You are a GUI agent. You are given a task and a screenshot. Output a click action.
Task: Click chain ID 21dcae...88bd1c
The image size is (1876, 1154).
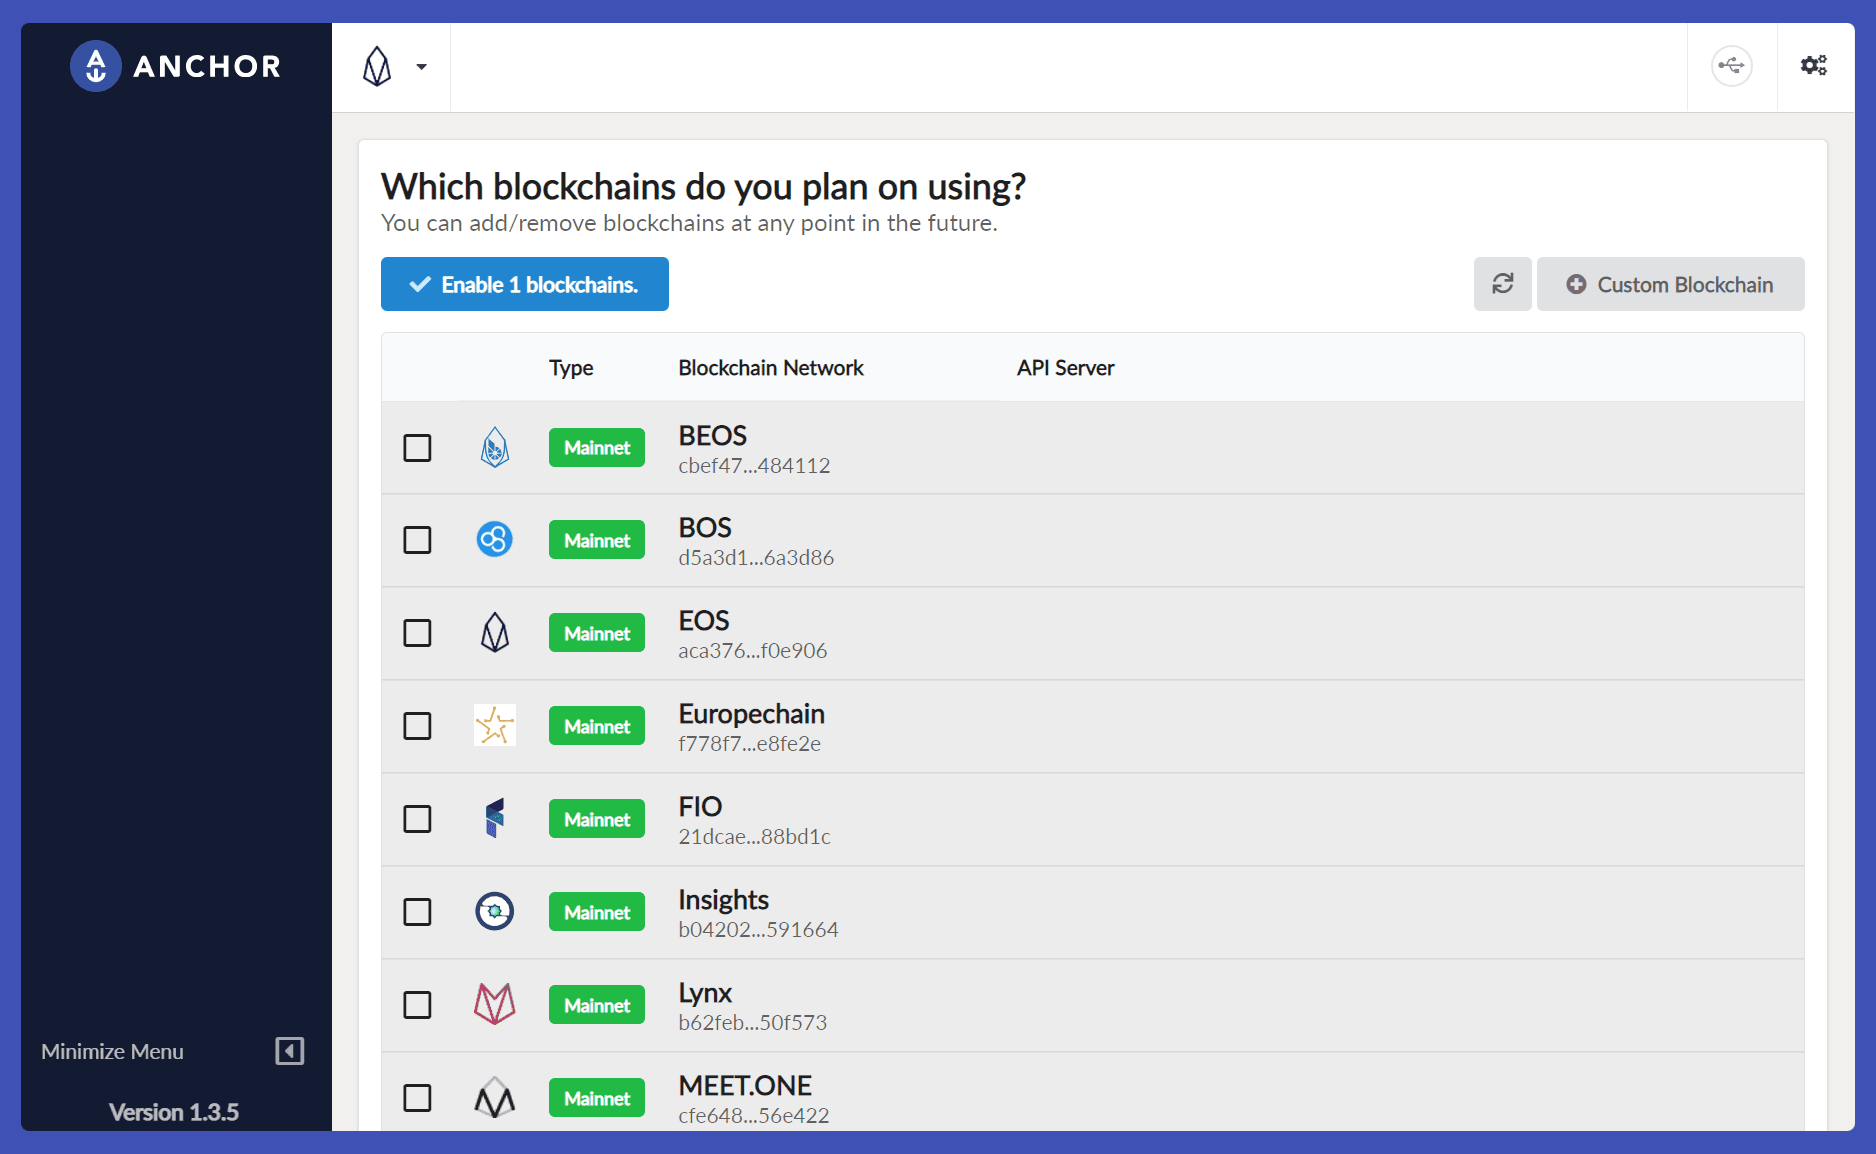click(x=755, y=836)
